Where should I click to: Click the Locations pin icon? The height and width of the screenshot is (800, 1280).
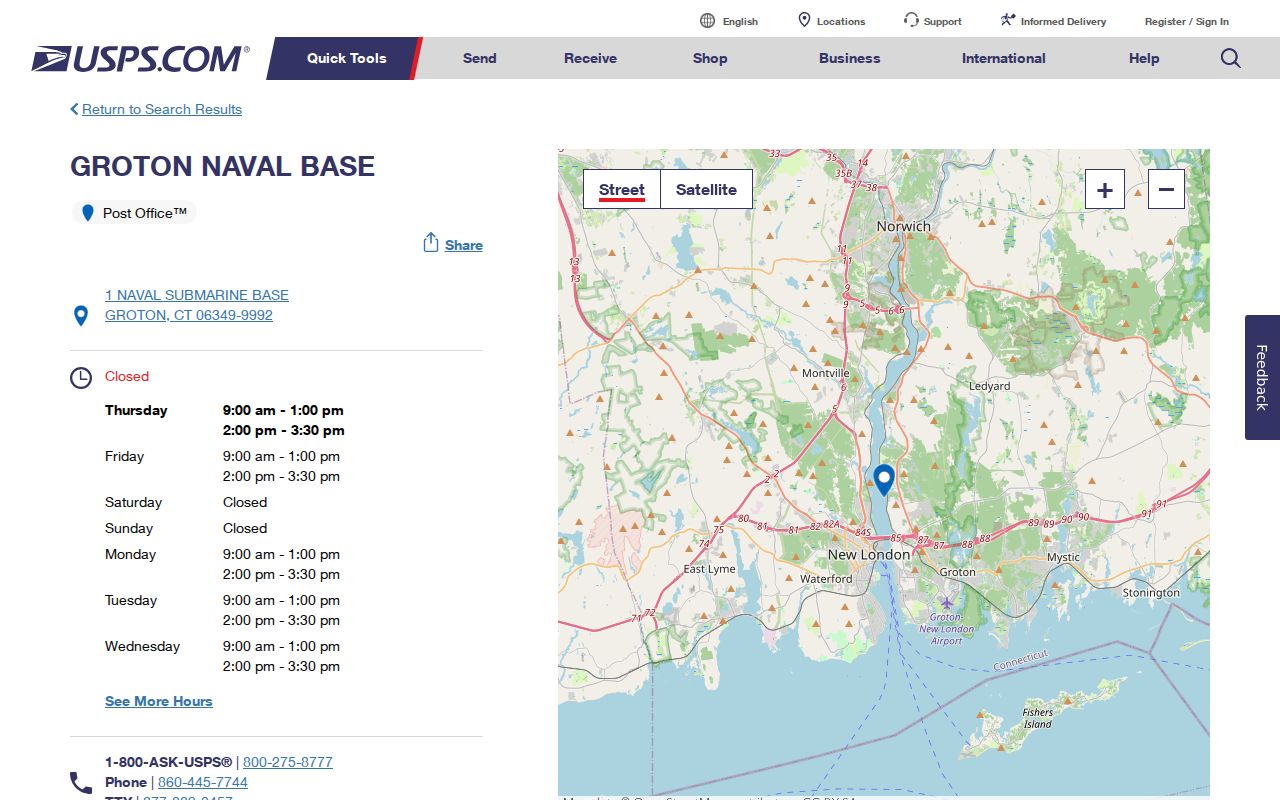pos(804,20)
